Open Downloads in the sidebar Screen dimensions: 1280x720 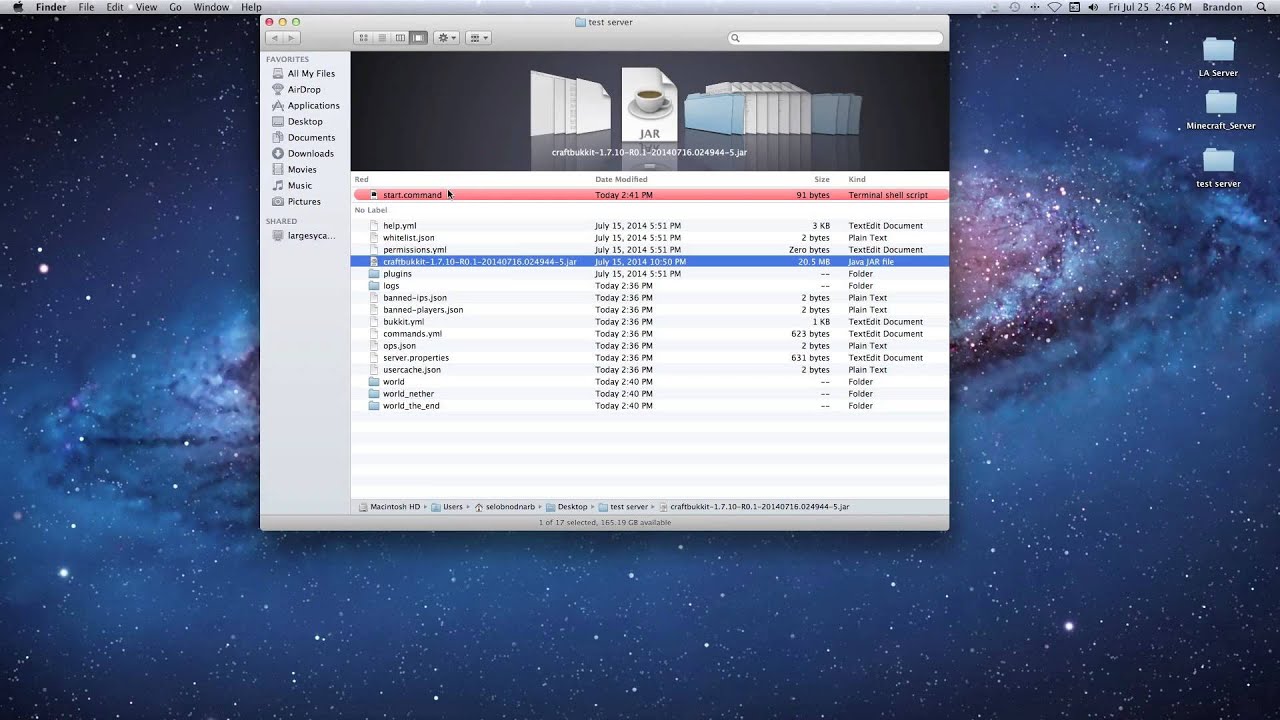tap(310, 153)
